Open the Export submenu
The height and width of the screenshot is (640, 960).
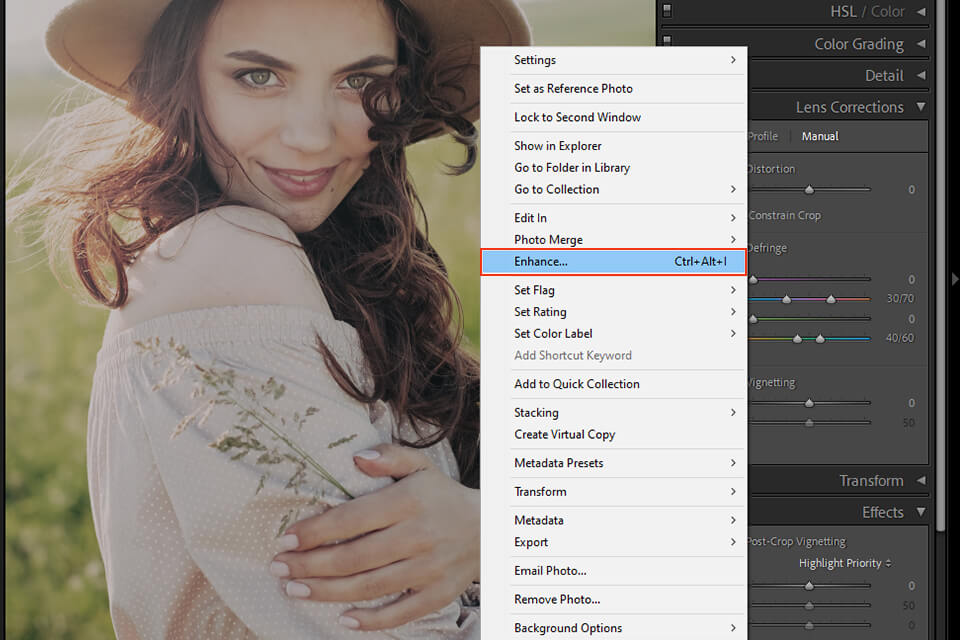[x=531, y=542]
